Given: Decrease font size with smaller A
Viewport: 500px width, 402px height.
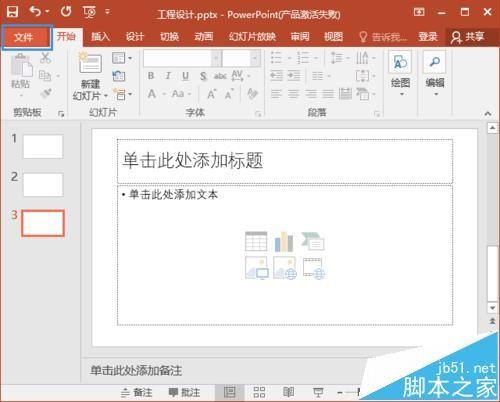Looking at the screenshot, I should (229, 95).
